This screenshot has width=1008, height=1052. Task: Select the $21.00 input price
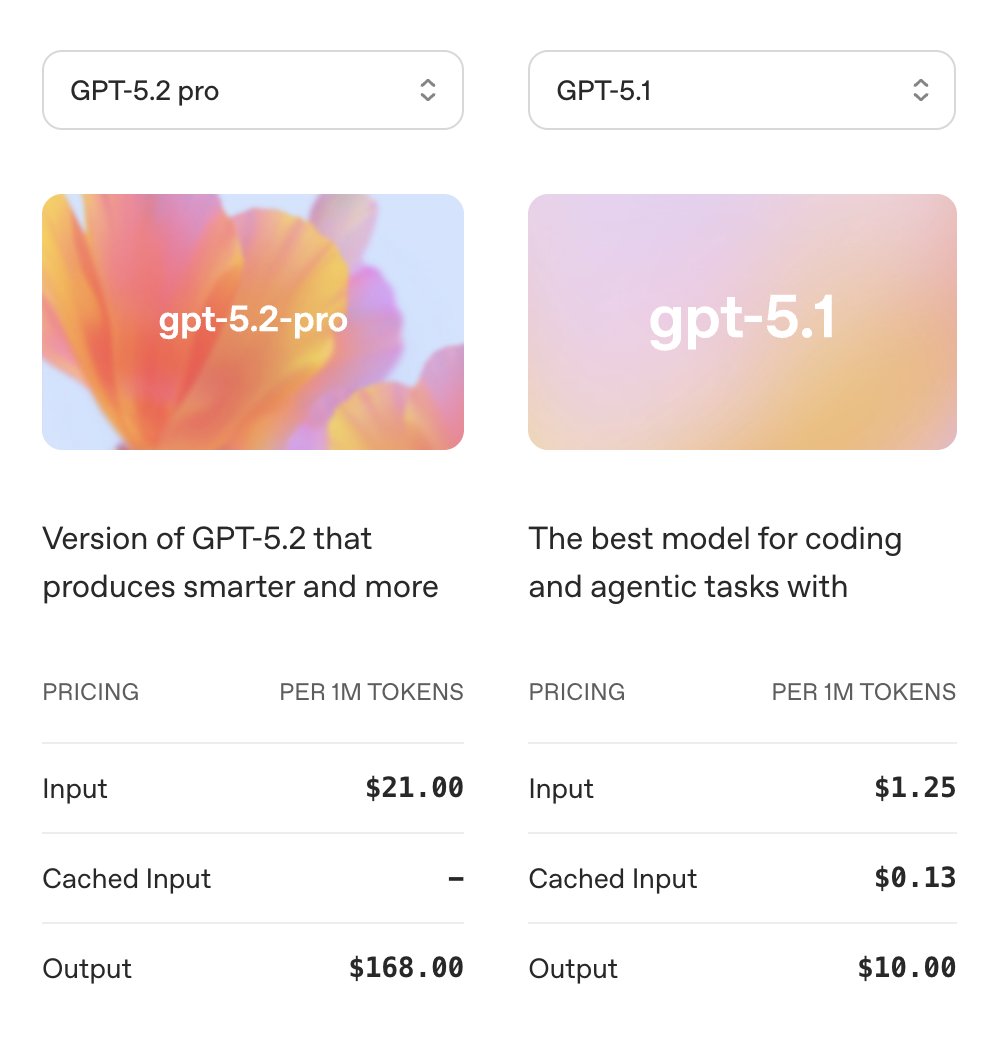[414, 788]
